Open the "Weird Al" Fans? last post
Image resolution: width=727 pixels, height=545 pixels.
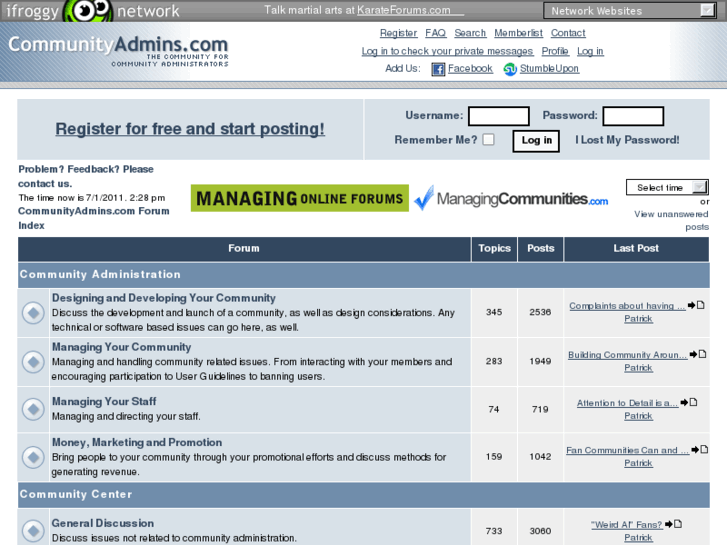[627, 525]
